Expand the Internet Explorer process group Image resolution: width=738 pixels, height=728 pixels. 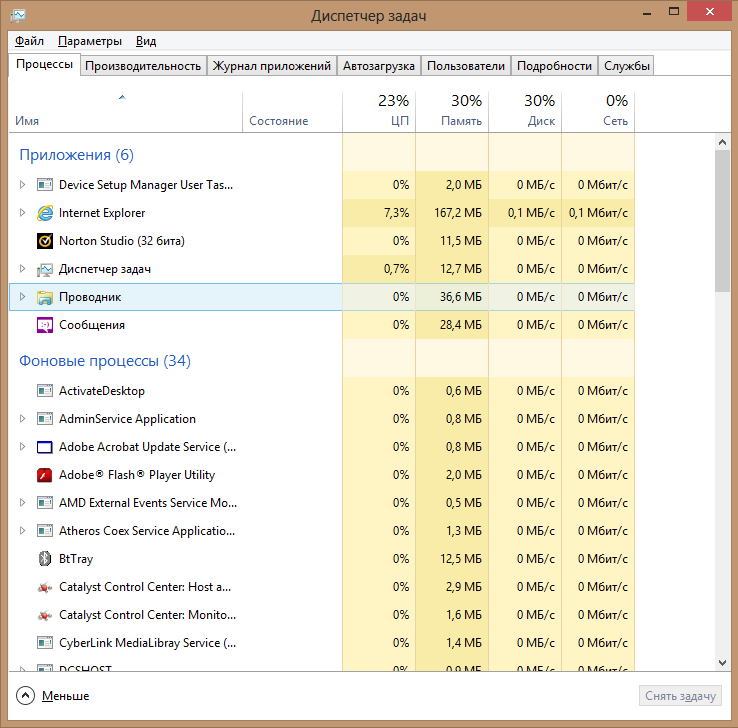pos(22,213)
